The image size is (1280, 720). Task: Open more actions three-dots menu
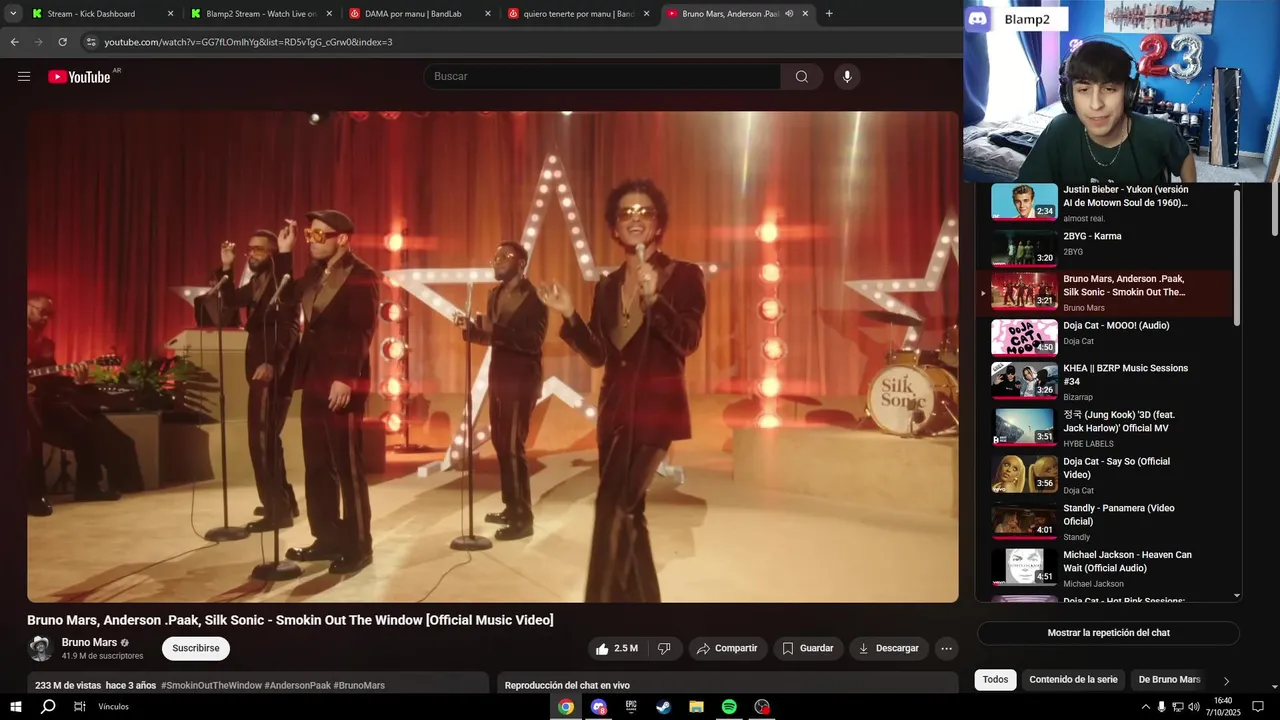946,648
